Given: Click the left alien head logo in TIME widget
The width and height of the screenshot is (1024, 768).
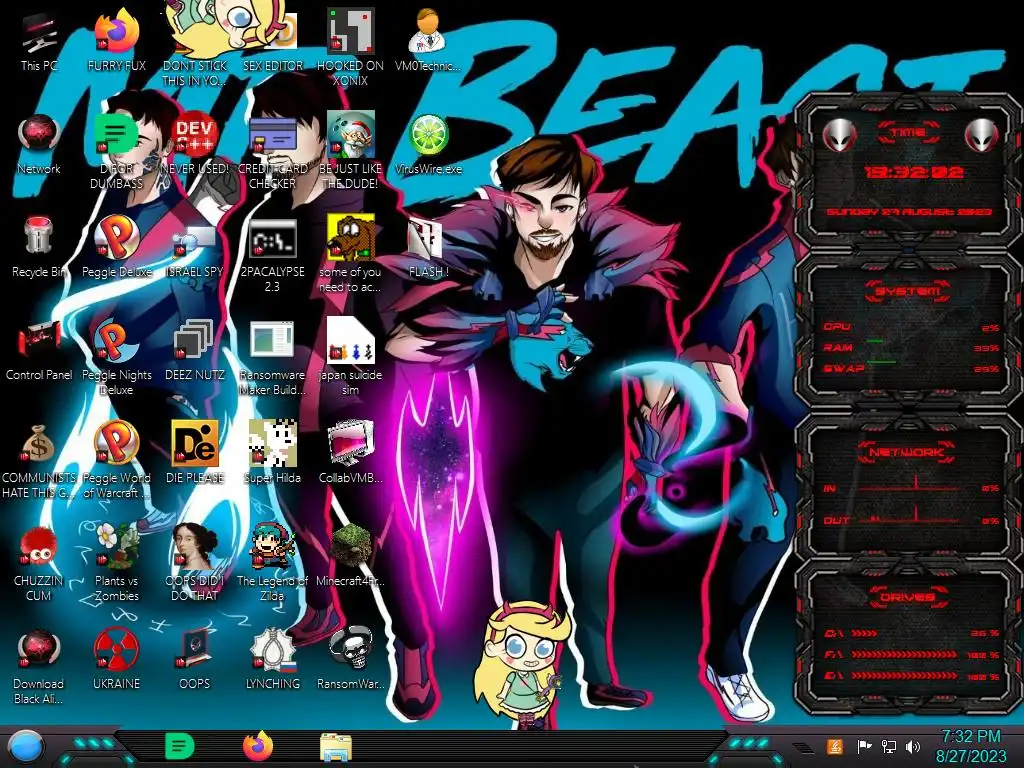Looking at the screenshot, I should pos(839,135).
